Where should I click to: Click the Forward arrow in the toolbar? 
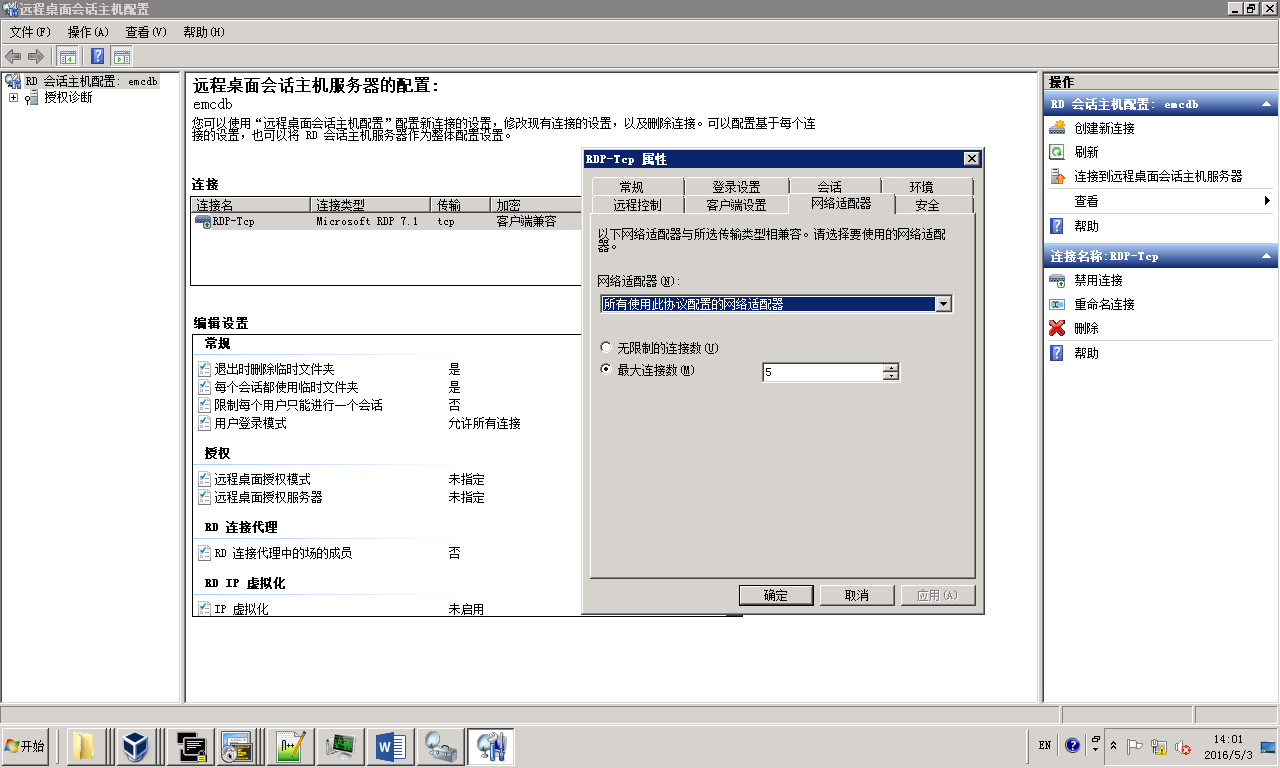tap(36, 56)
